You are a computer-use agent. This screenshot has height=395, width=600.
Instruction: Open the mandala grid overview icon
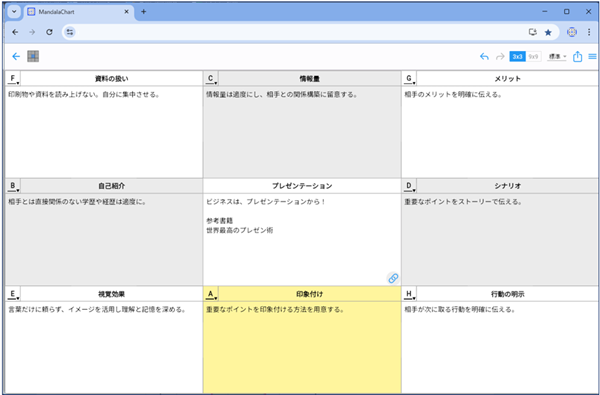(x=33, y=57)
